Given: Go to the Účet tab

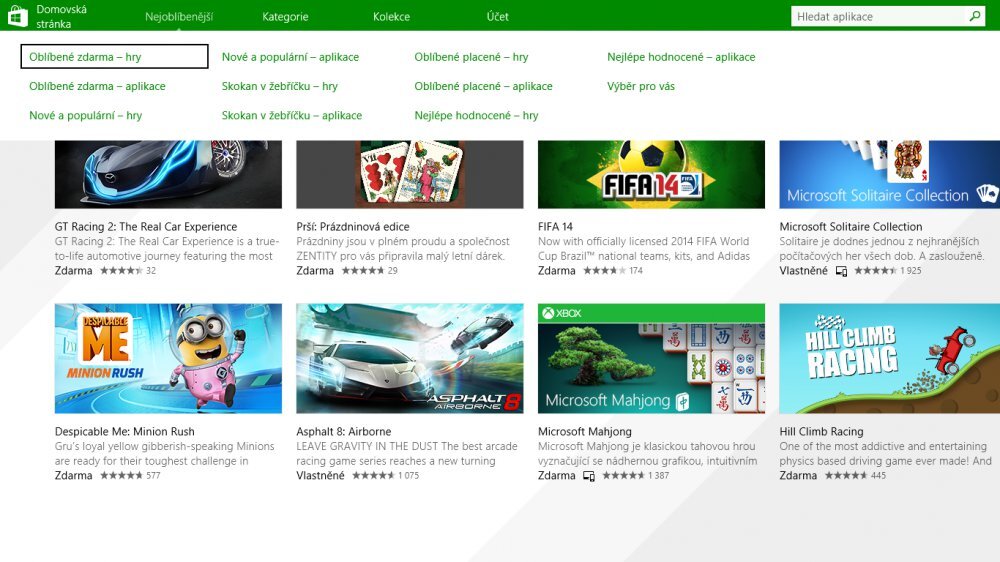Looking at the screenshot, I should tap(497, 17).
